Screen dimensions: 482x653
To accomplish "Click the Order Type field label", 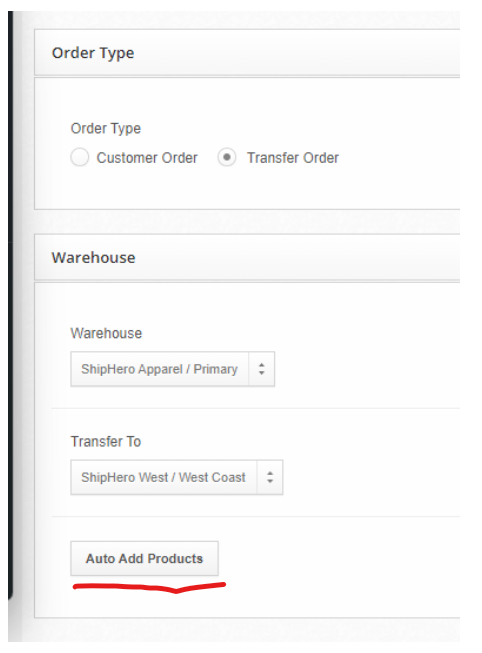I will (x=106, y=129).
